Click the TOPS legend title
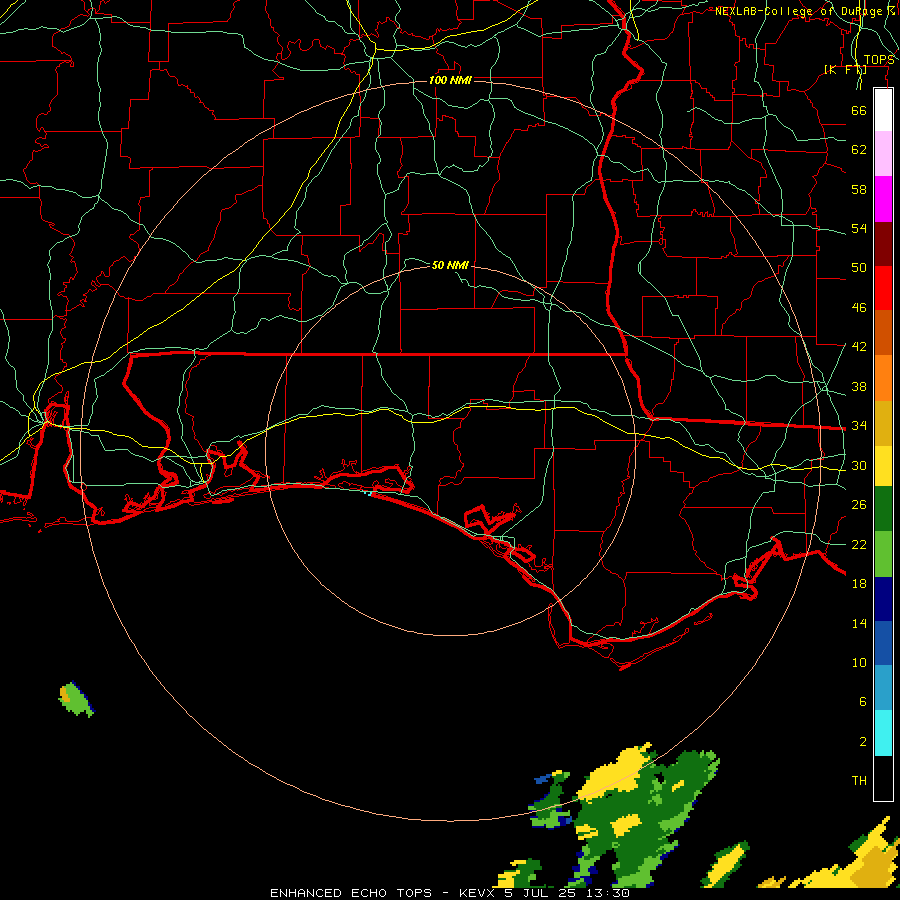Image resolution: width=900 pixels, height=900 pixels. pos(878,60)
